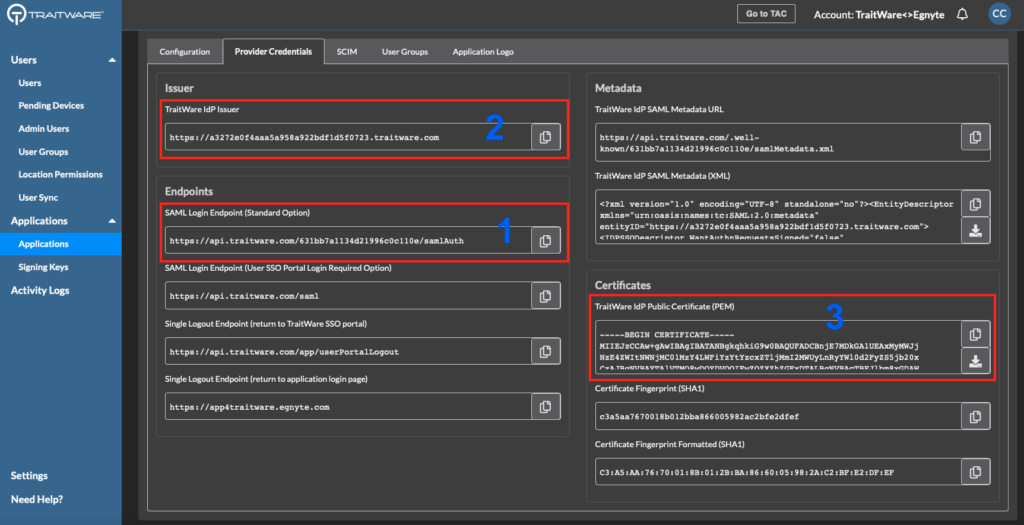The height and width of the screenshot is (525, 1024).
Task: Open Users in the sidebar
Action: [29, 83]
